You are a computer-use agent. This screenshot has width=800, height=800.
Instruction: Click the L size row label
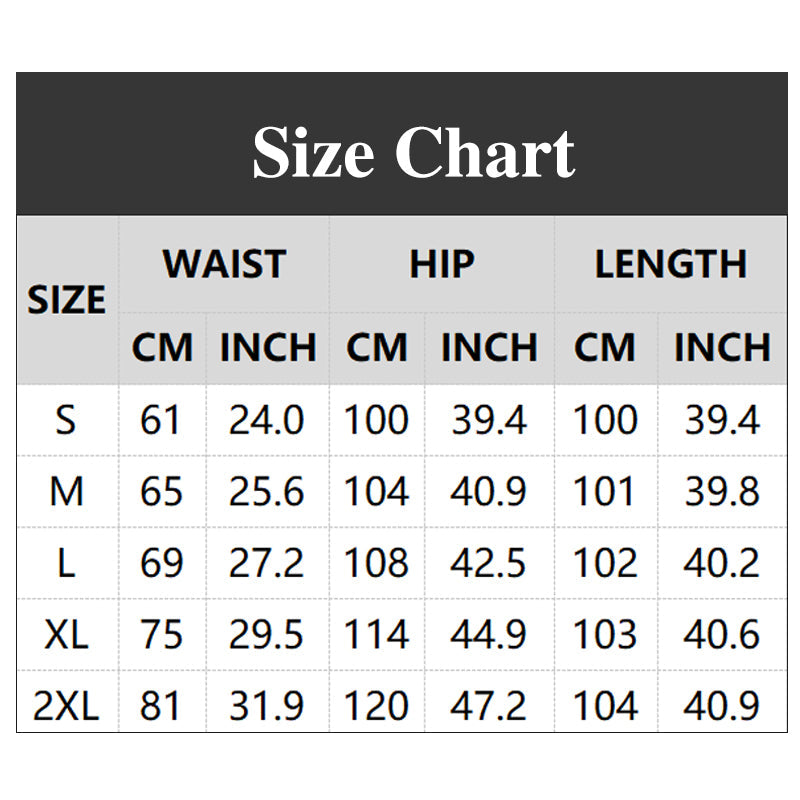click(x=66, y=563)
